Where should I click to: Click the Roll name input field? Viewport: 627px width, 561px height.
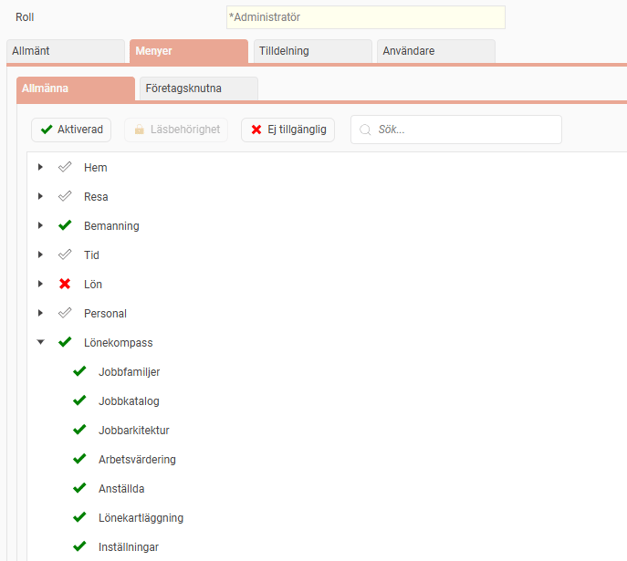click(365, 17)
